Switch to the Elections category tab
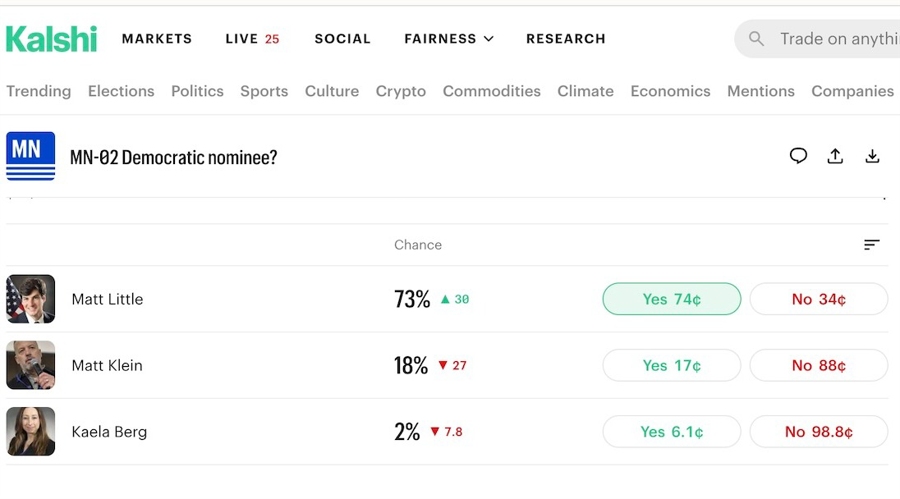Viewport: 900px width, 499px height. (121, 91)
